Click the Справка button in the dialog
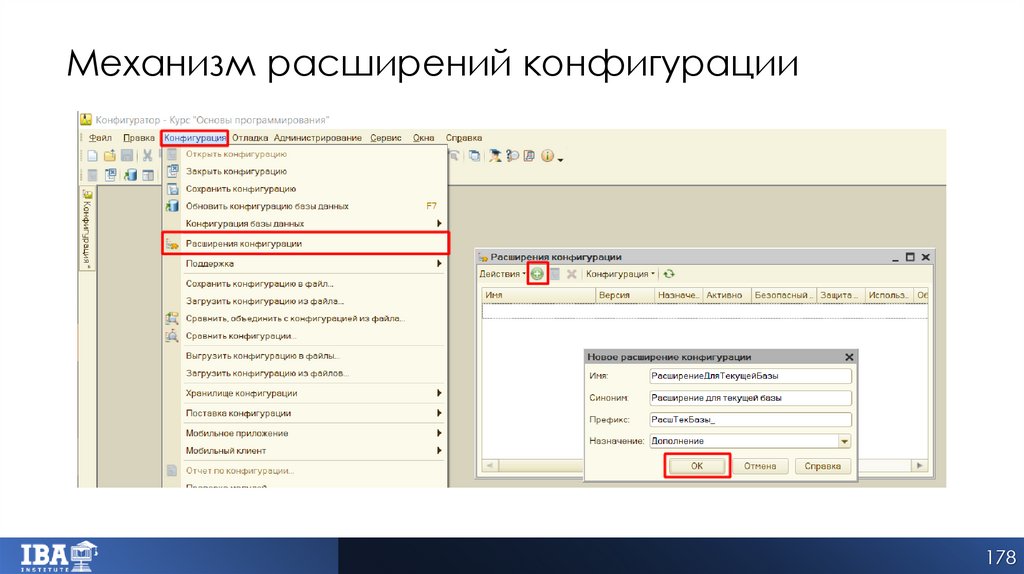Image resolution: width=1024 pixels, height=574 pixels. click(822, 466)
